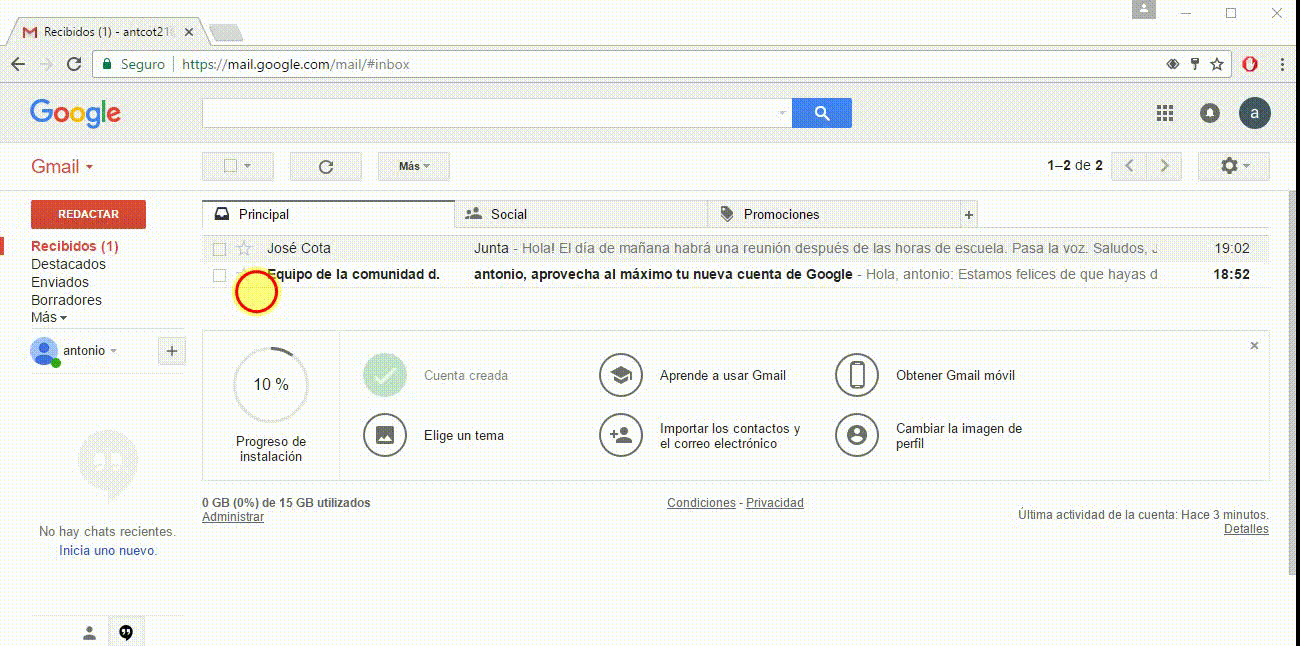Switch to the Promociones tab
This screenshot has height=646, width=1300.
pos(834,214)
